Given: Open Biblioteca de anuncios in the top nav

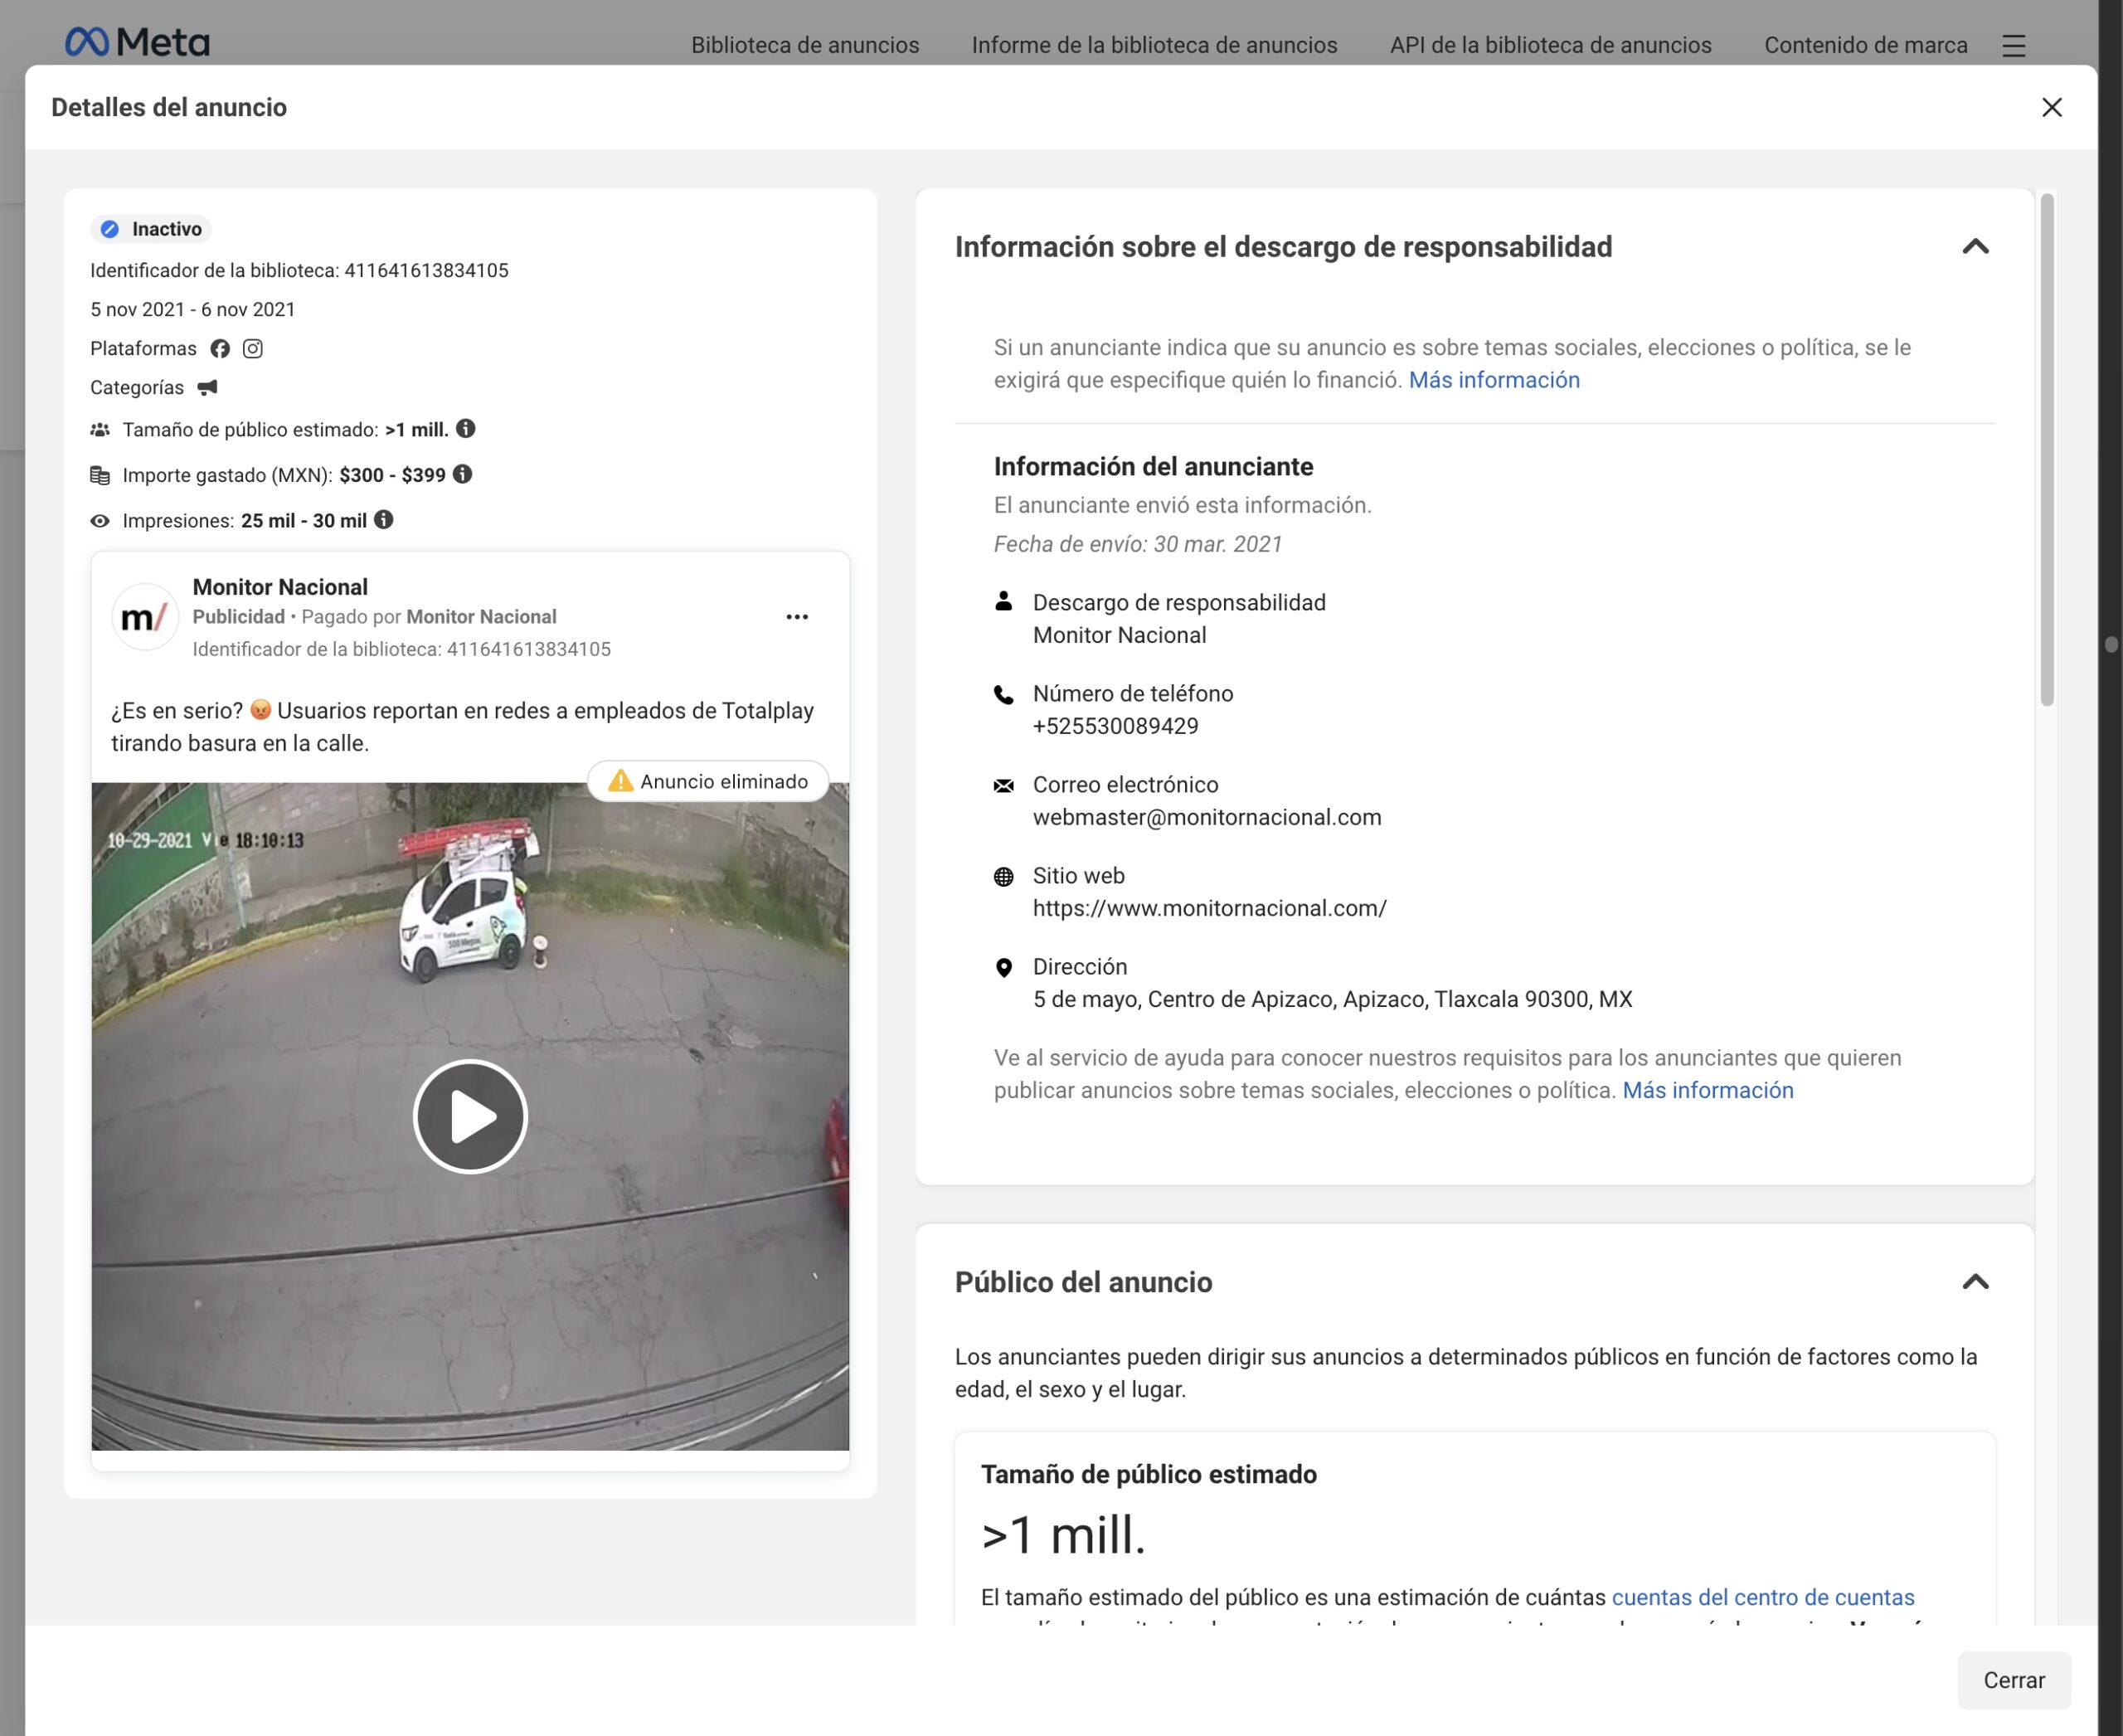Looking at the screenshot, I should [x=805, y=45].
